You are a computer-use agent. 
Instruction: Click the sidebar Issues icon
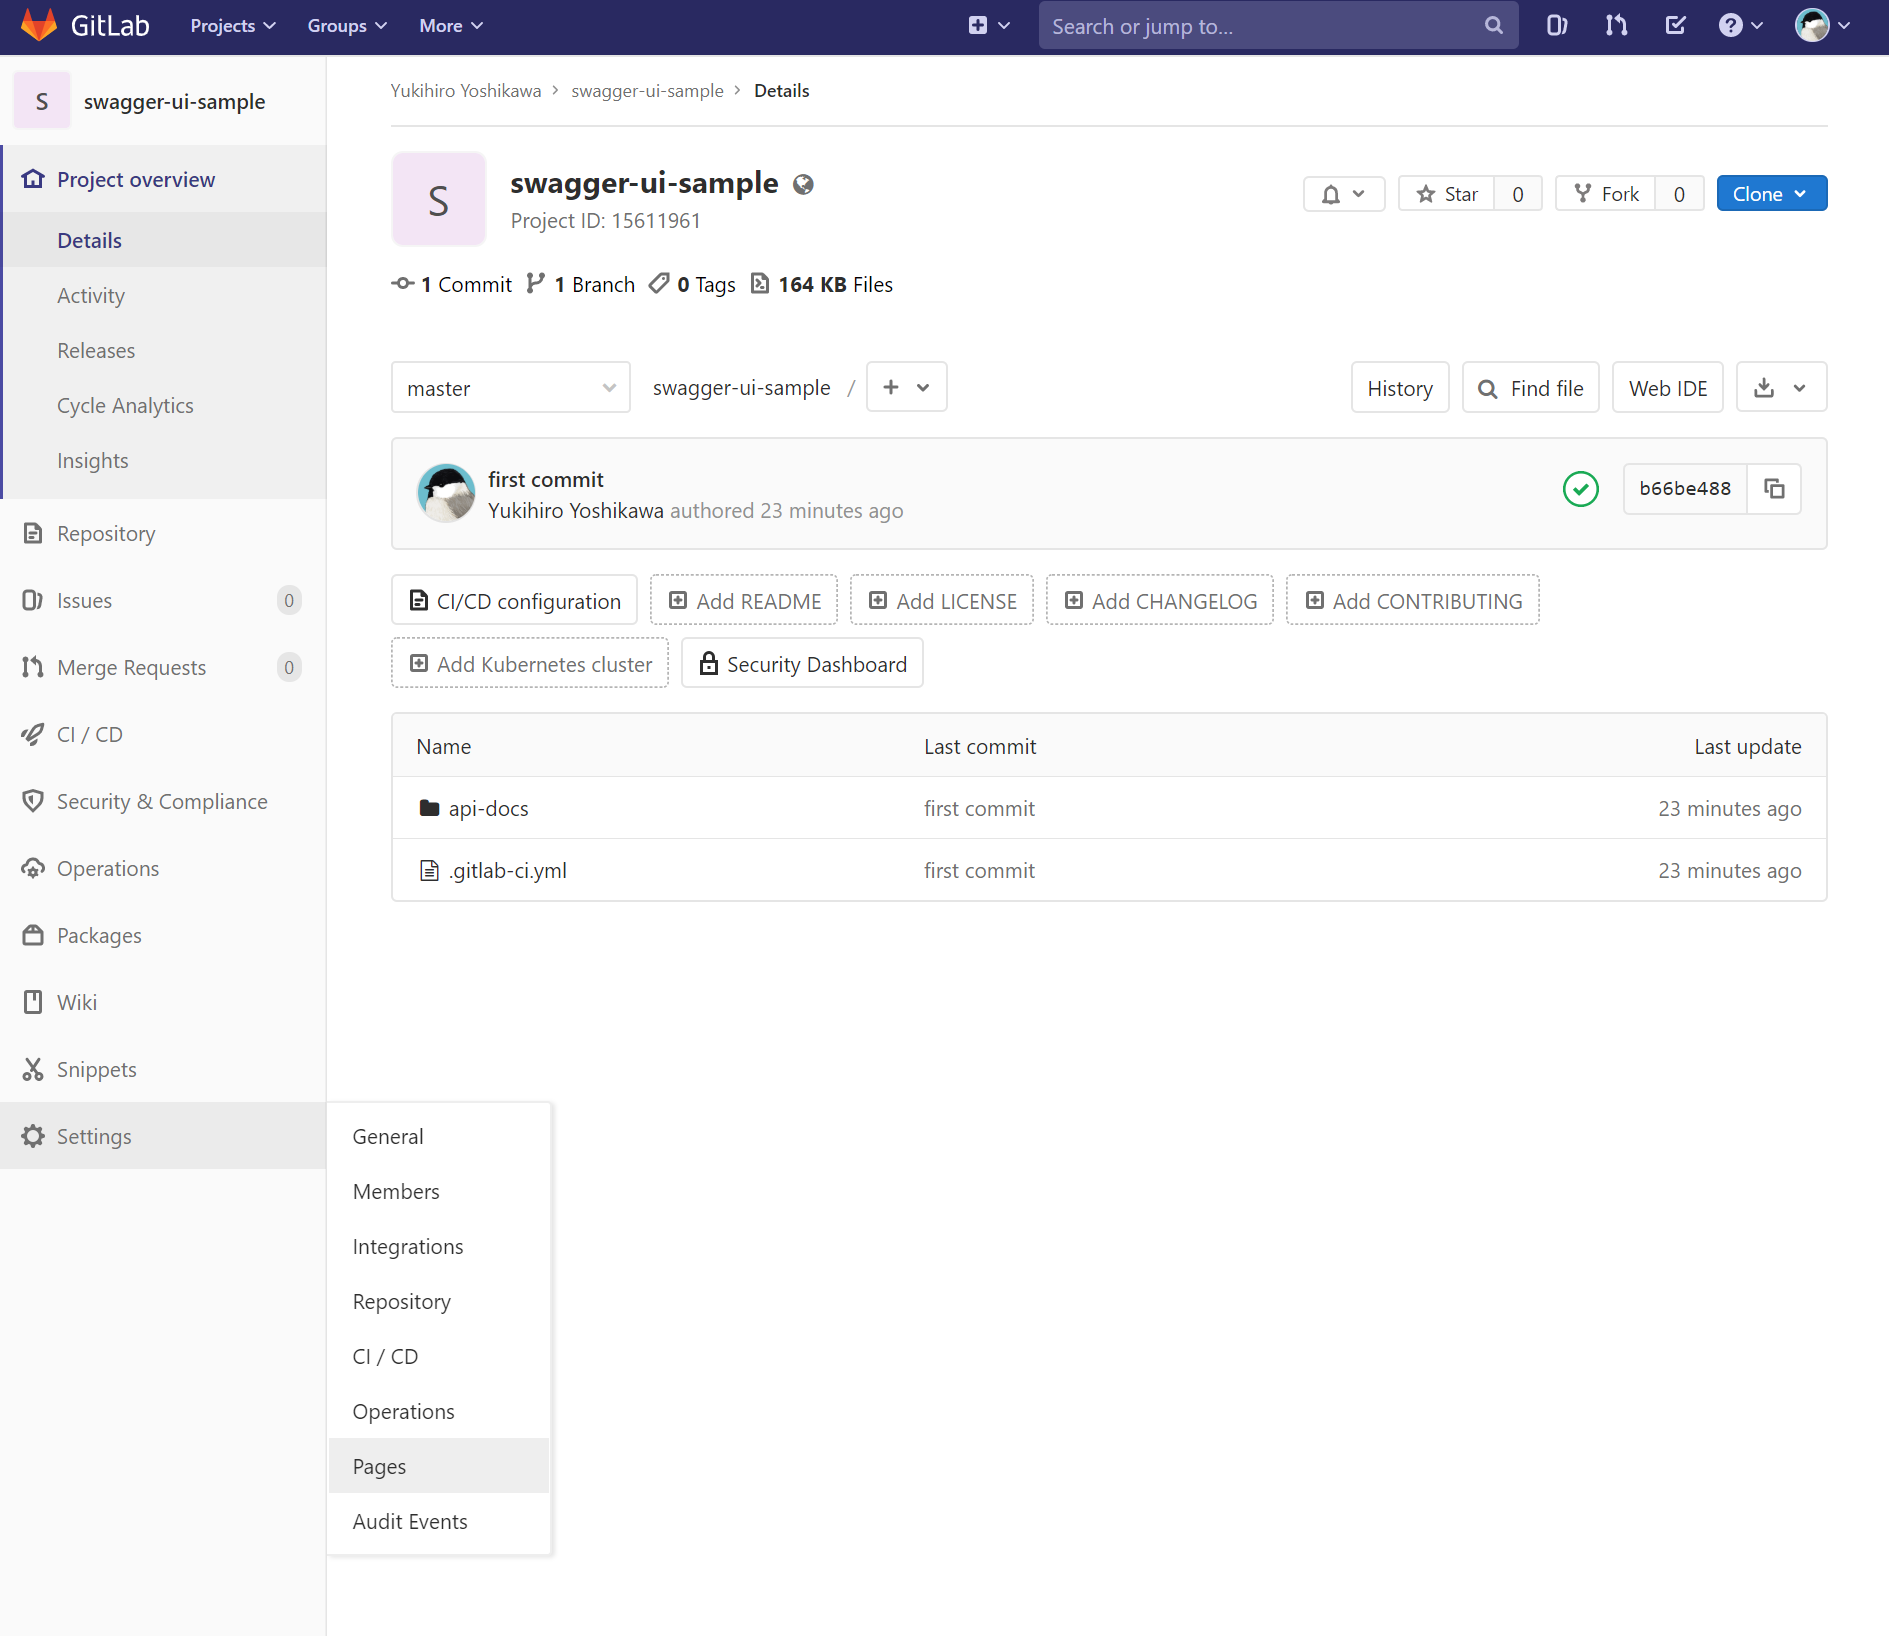click(x=33, y=600)
